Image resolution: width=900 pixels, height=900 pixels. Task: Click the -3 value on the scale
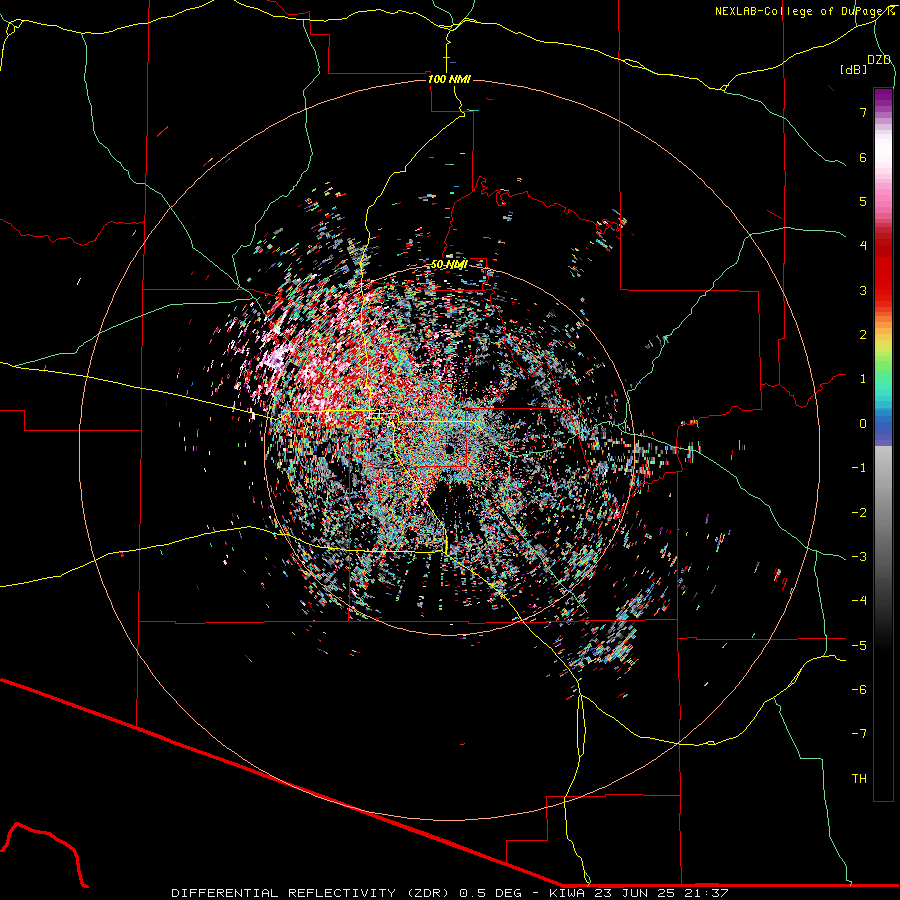click(x=859, y=557)
